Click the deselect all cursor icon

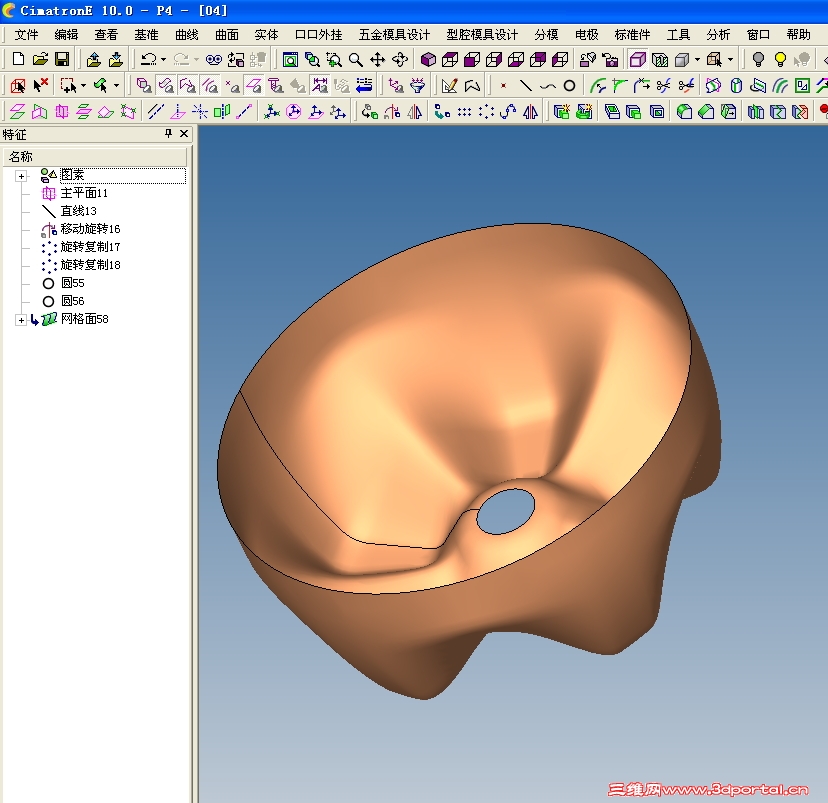[41, 86]
